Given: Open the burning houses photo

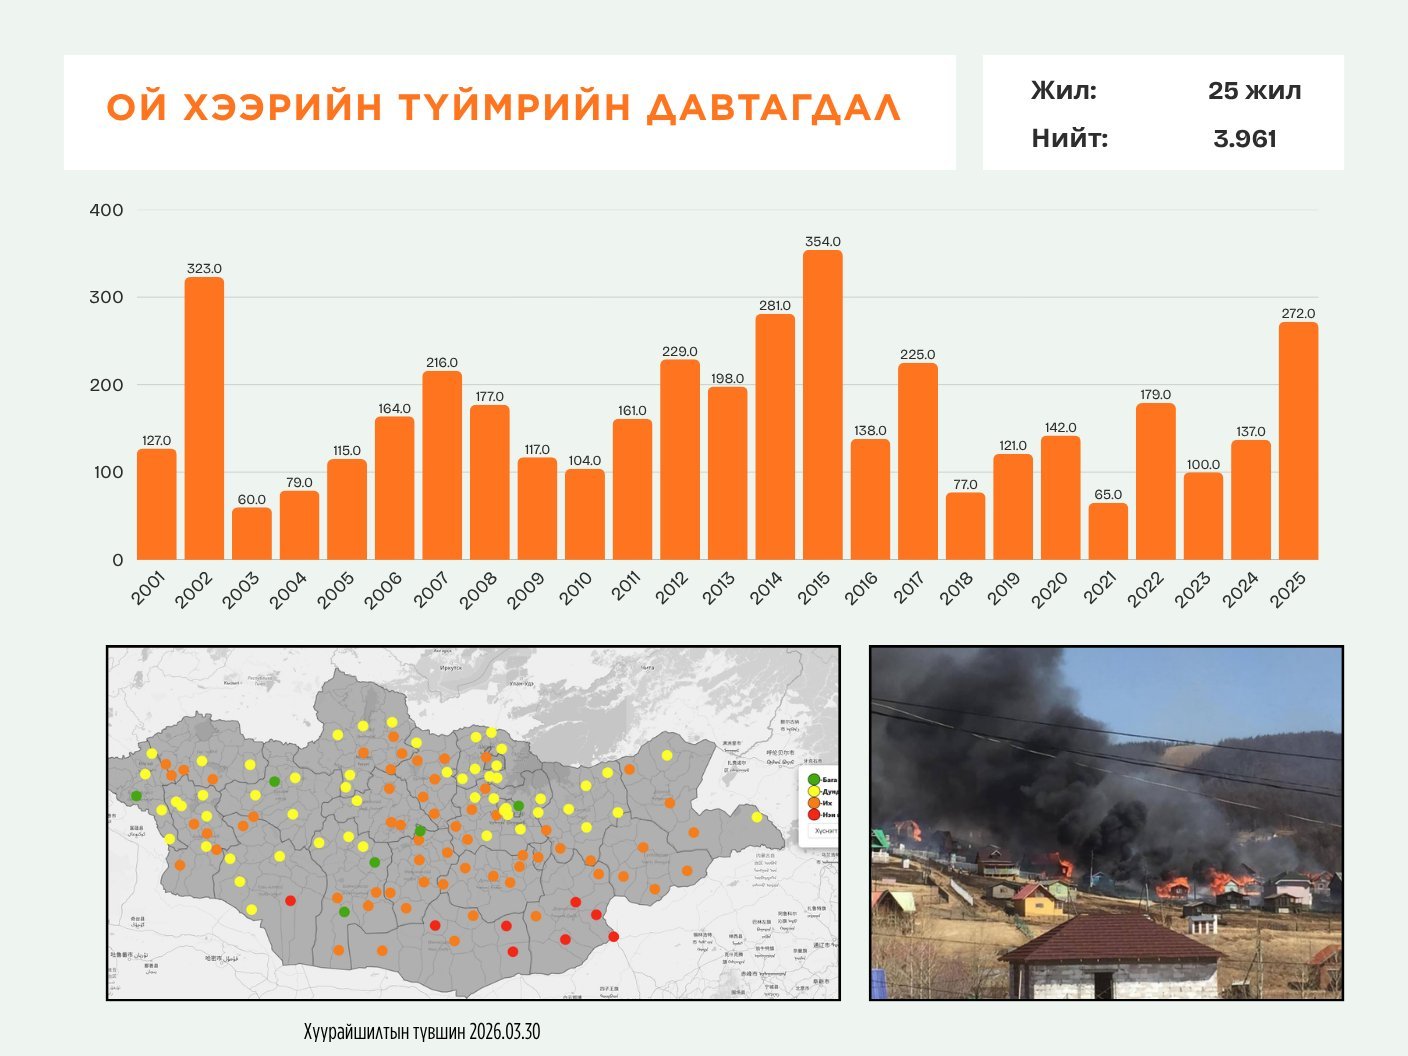Looking at the screenshot, I should (x=1106, y=823).
